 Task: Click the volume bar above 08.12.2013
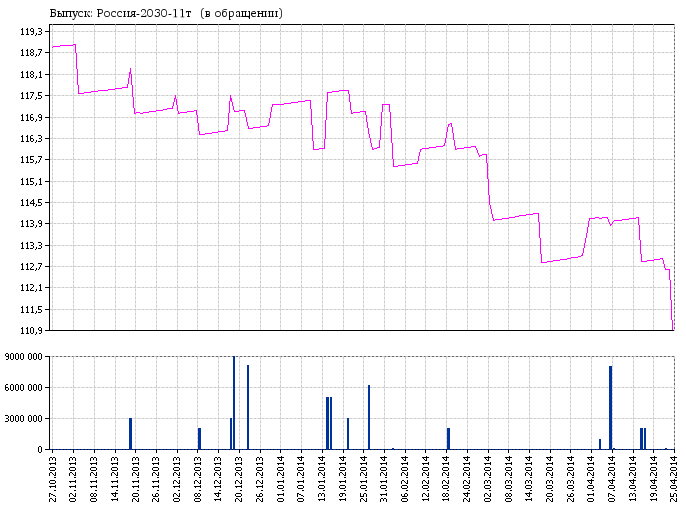click(199, 439)
